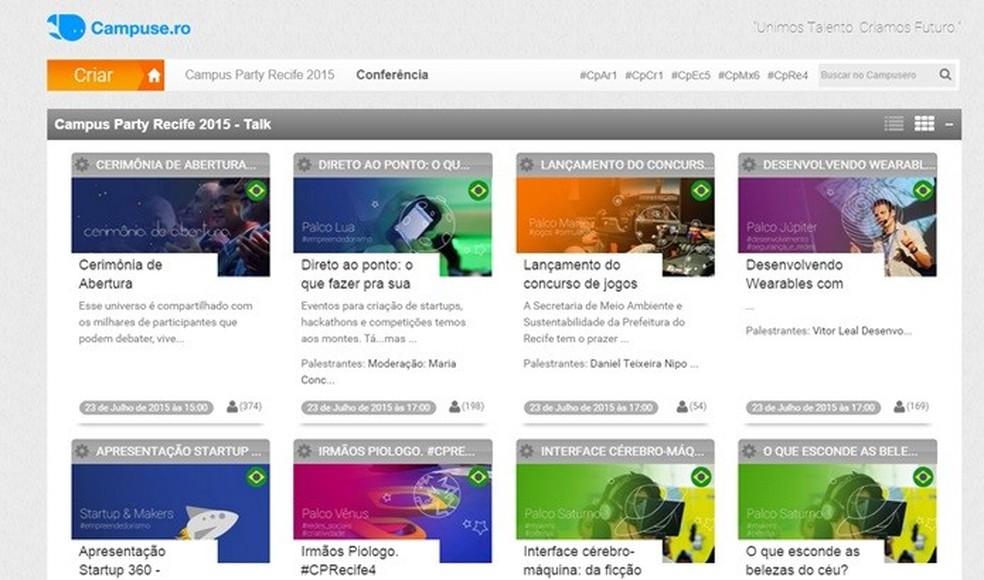Viewport: 984px width, 580px height.
Task: Click the 'Campus Party Recife 2015 - Talk' header
Action: click(504, 124)
